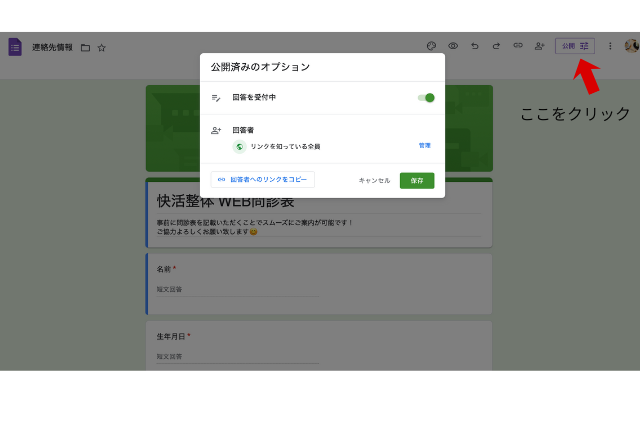This screenshot has height=430, width=640.
Task: Click 管理 to manage responders
Action: click(424, 145)
